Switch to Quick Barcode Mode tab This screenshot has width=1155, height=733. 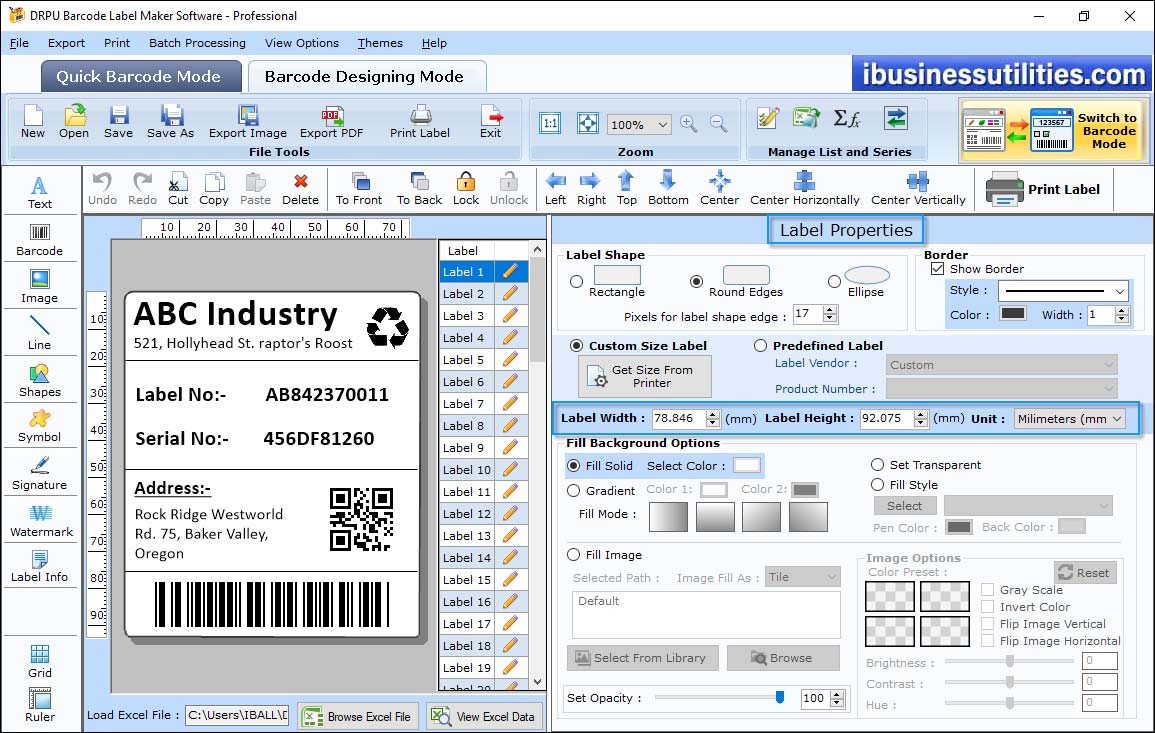point(140,77)
